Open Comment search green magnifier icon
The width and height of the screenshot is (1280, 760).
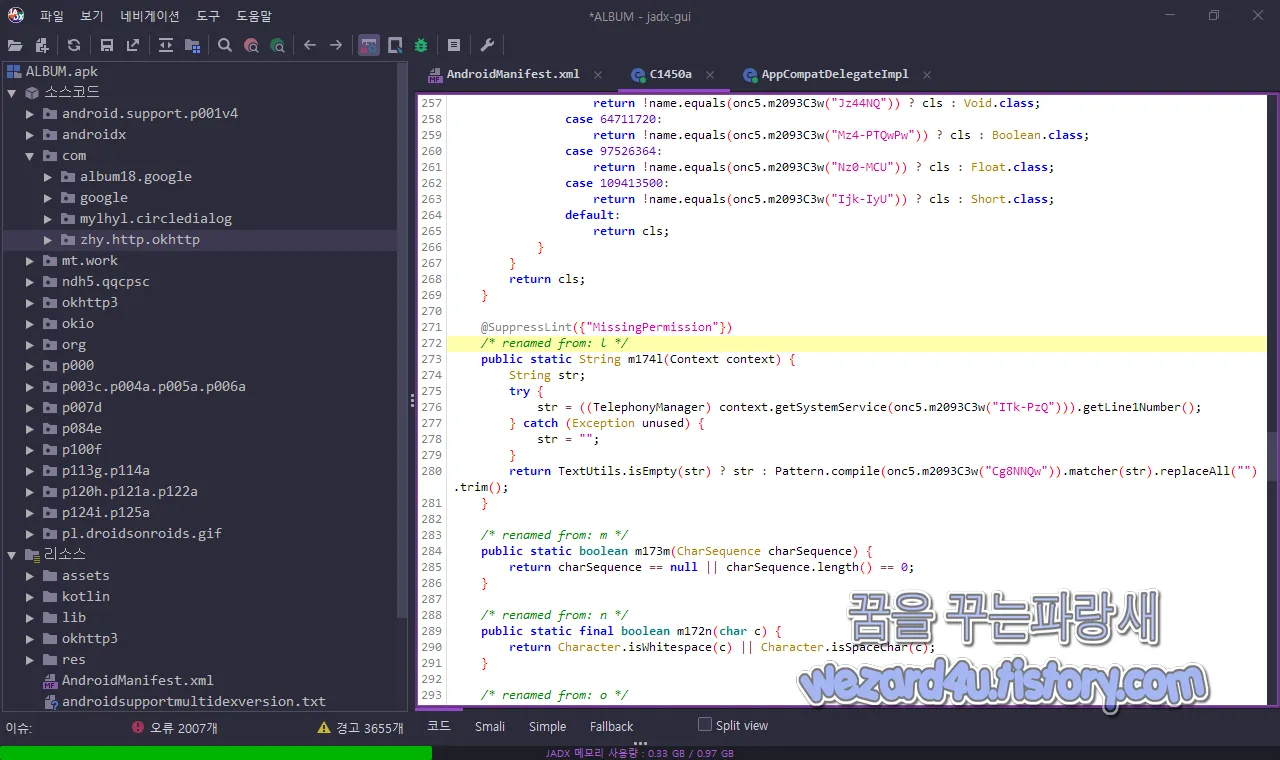[x=277, y=45]
